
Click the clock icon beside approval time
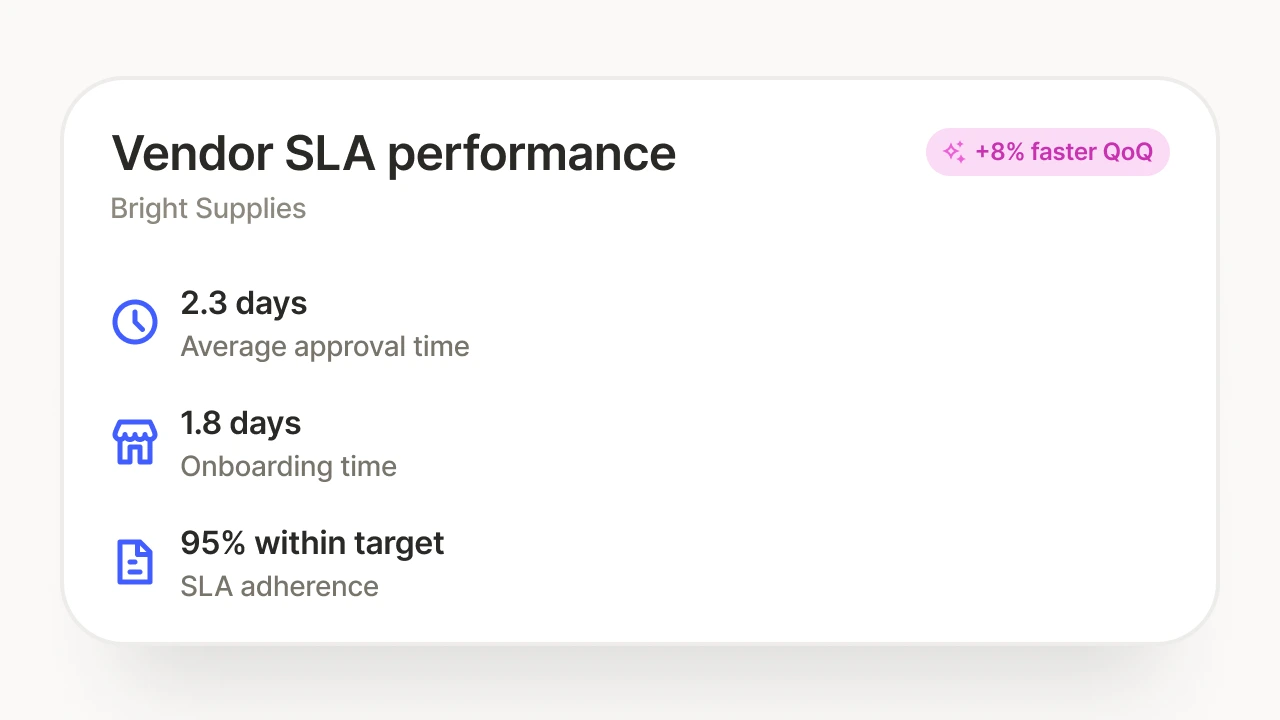[x=134, y=322]
